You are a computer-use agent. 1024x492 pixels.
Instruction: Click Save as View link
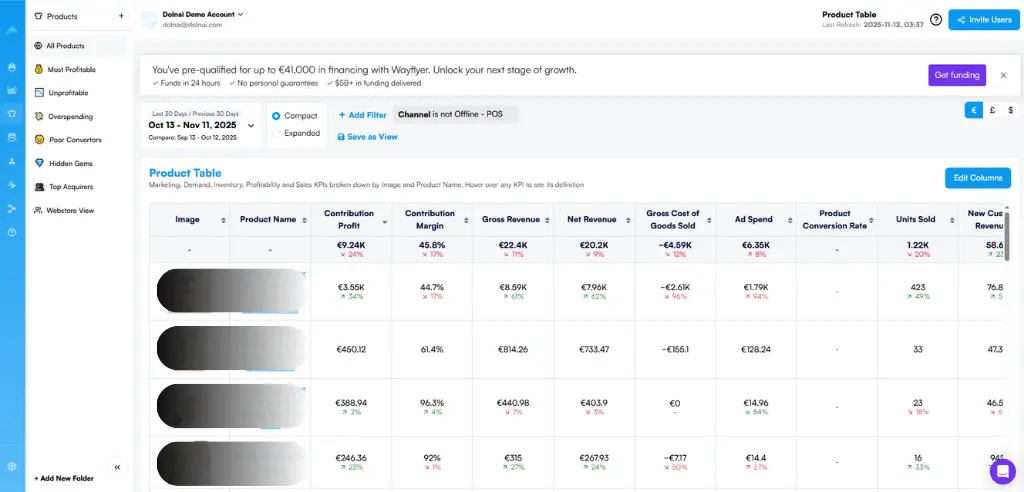(368, 137)
